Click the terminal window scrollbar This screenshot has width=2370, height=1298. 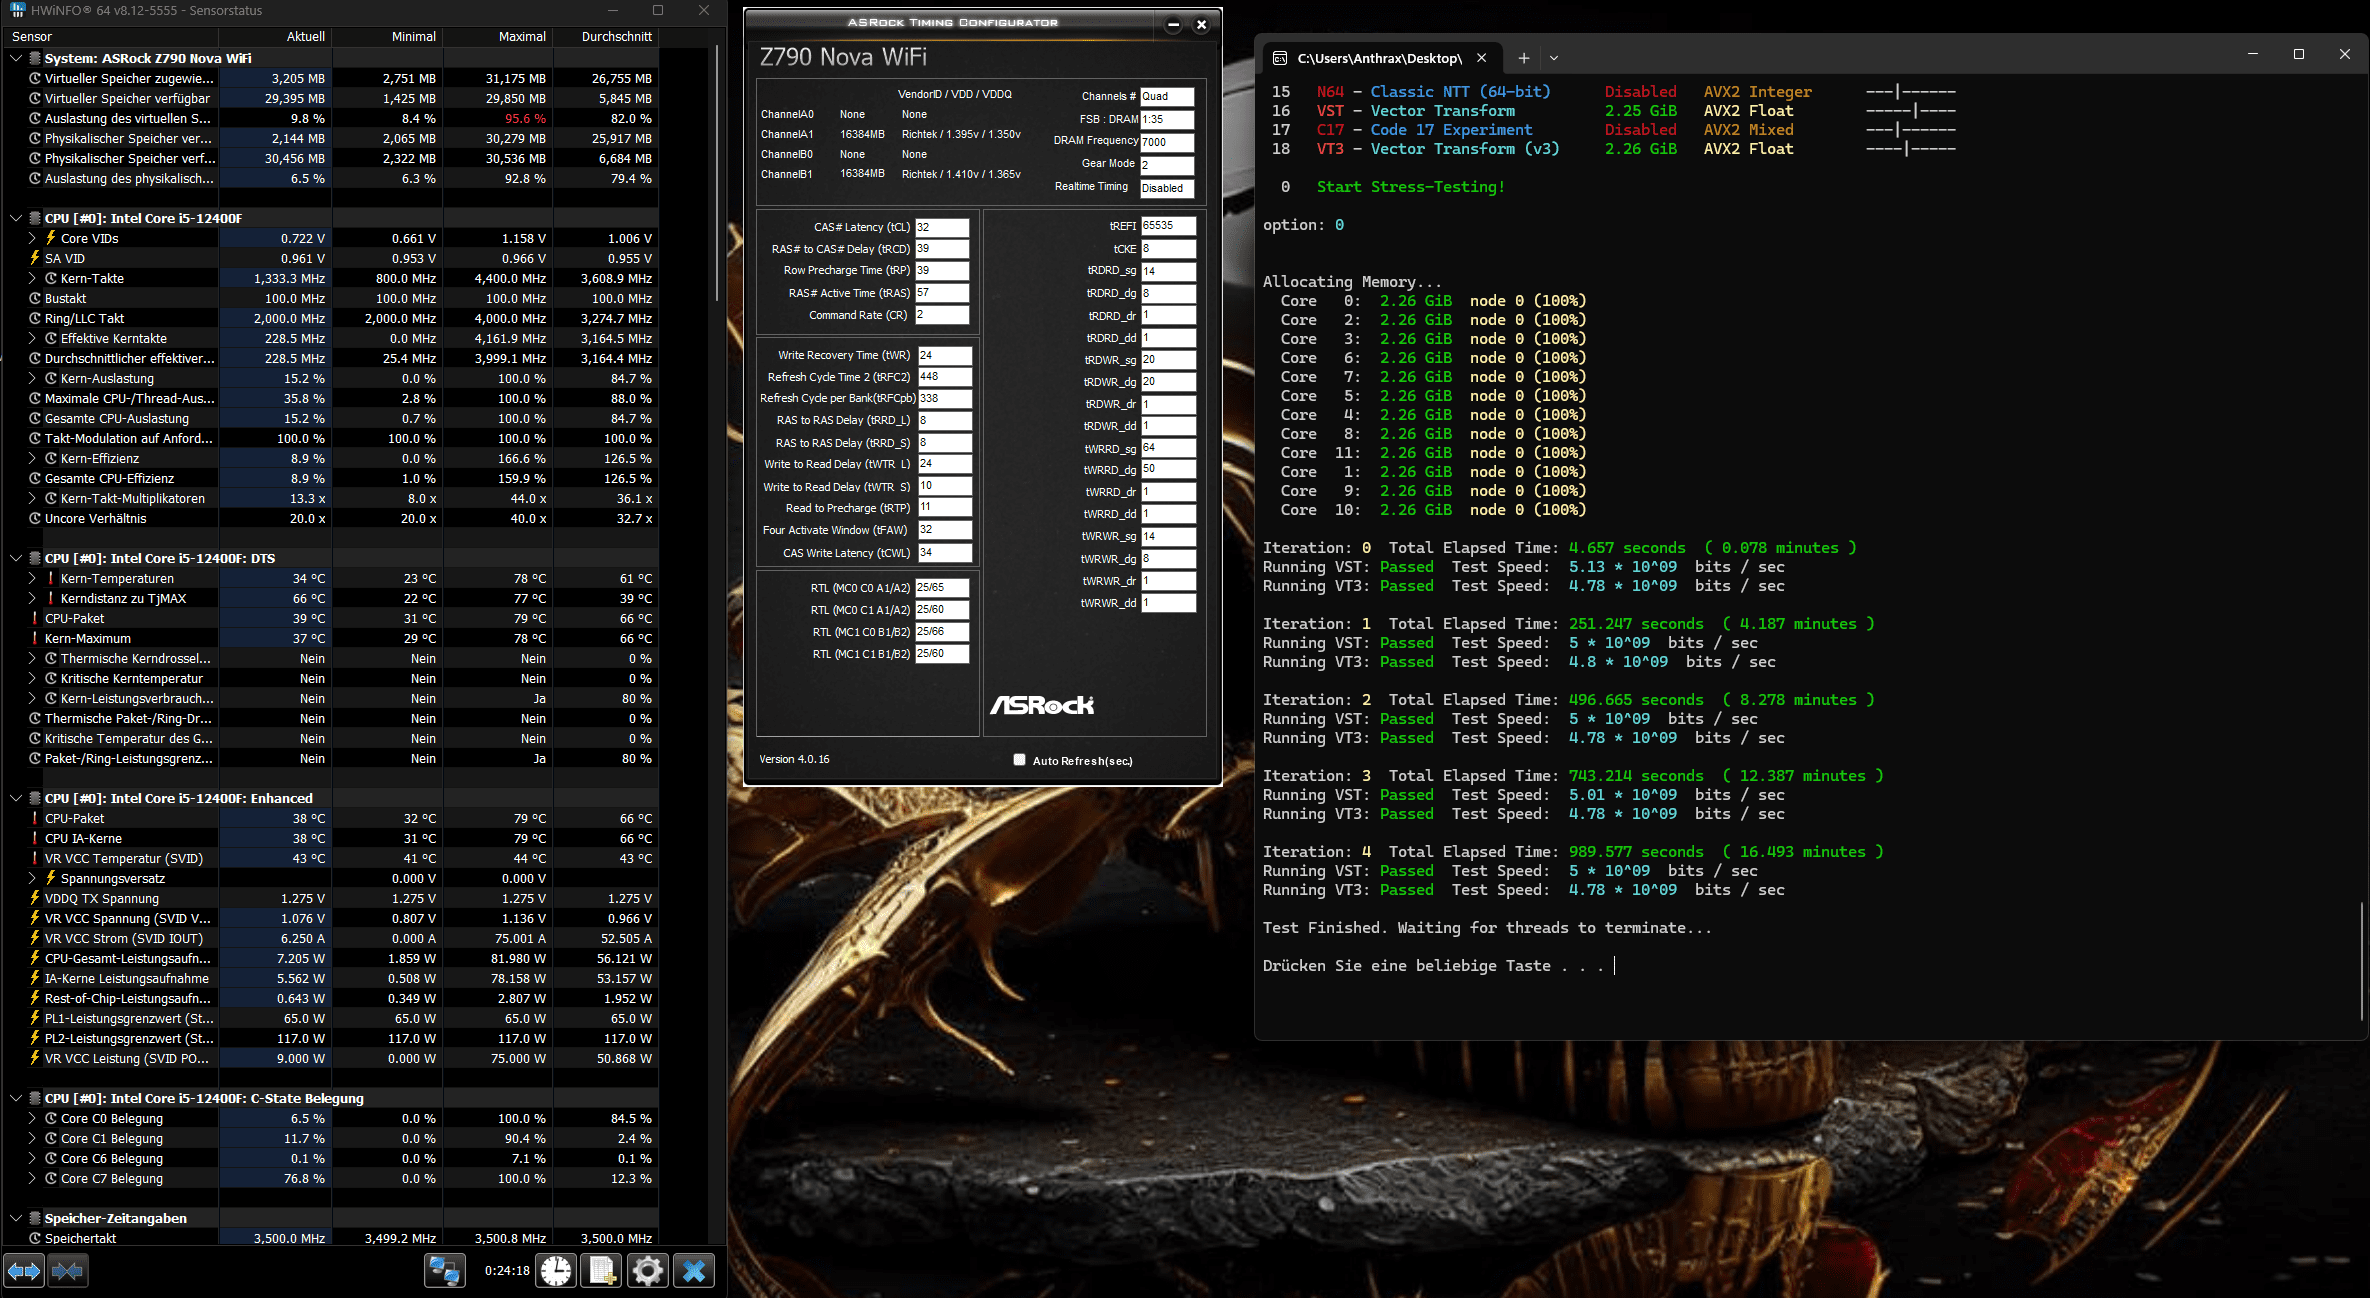point(2361,960)
